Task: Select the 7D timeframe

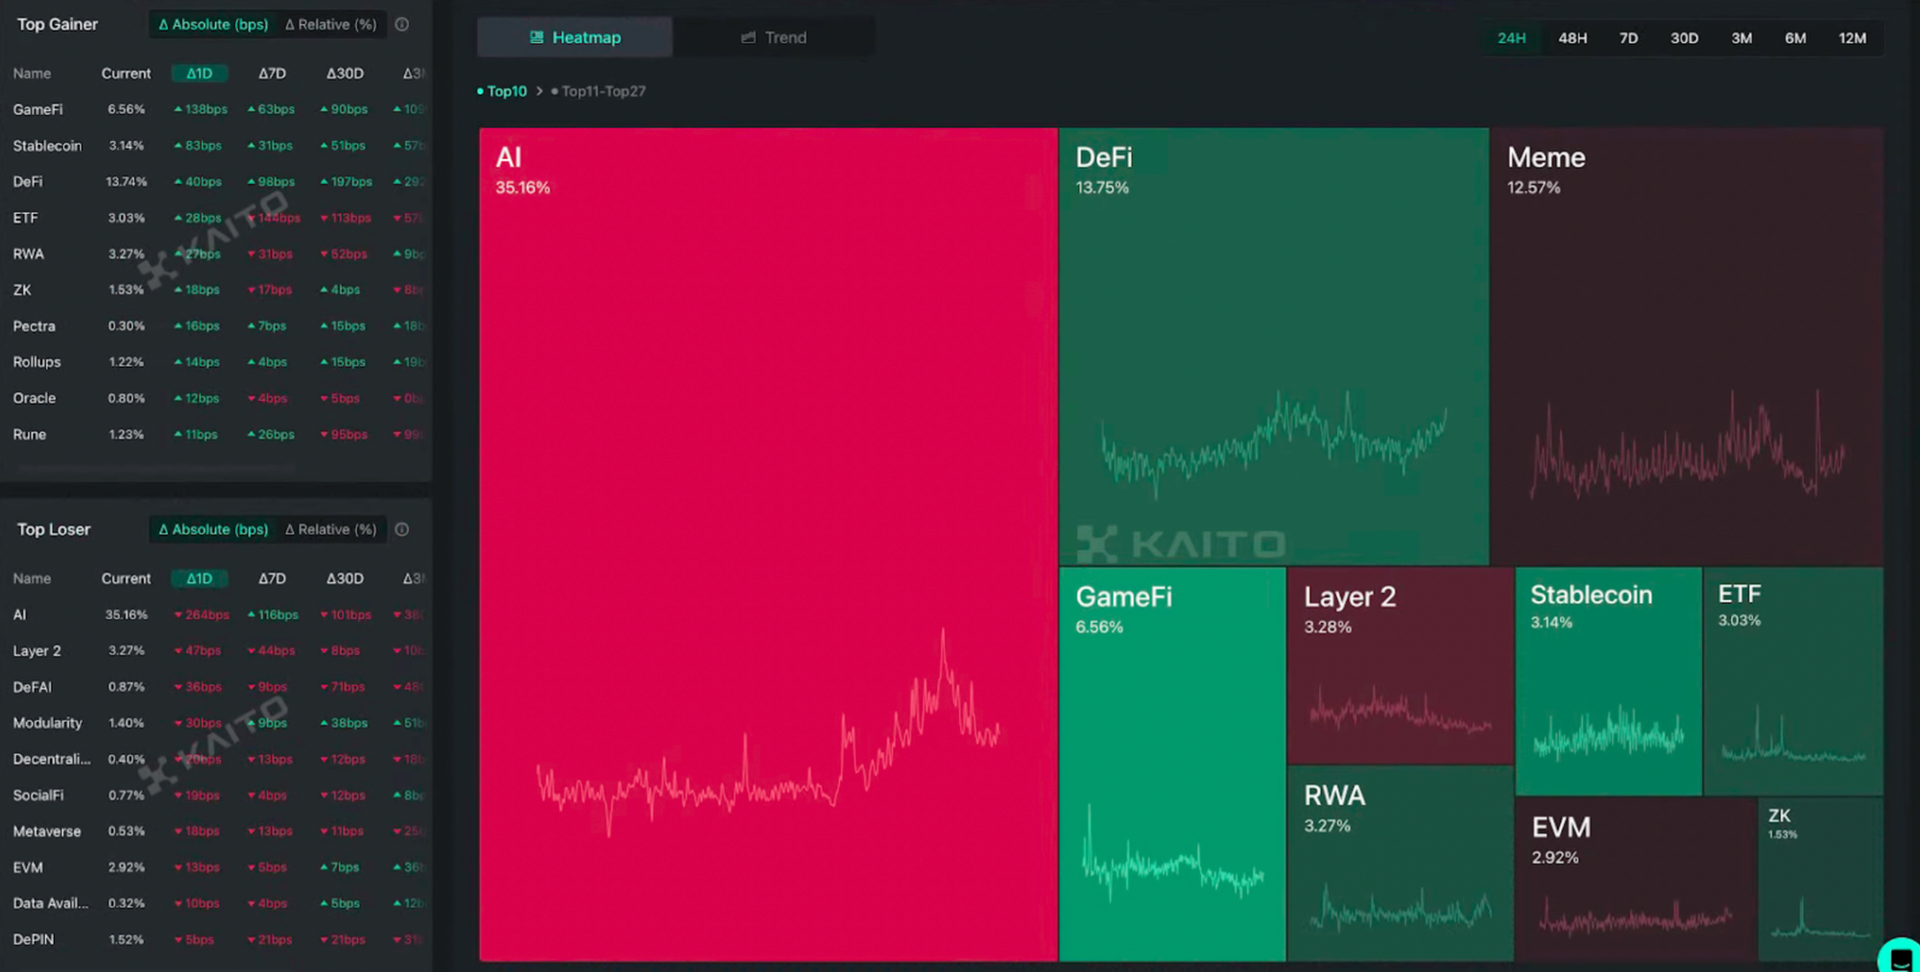Action: [x=1628, y=38]
